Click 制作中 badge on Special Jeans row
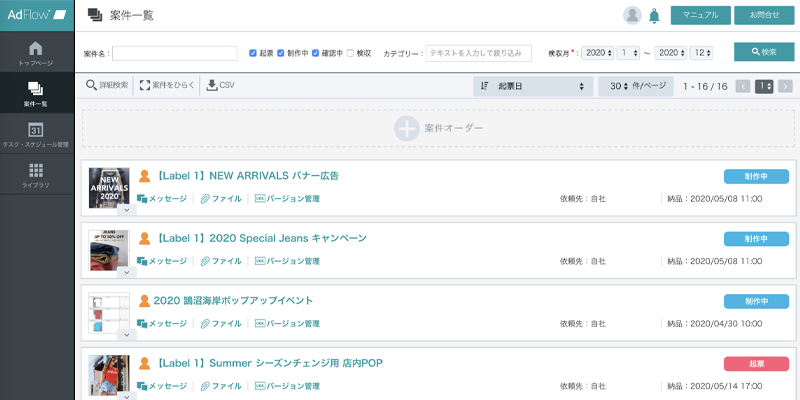 756,239
